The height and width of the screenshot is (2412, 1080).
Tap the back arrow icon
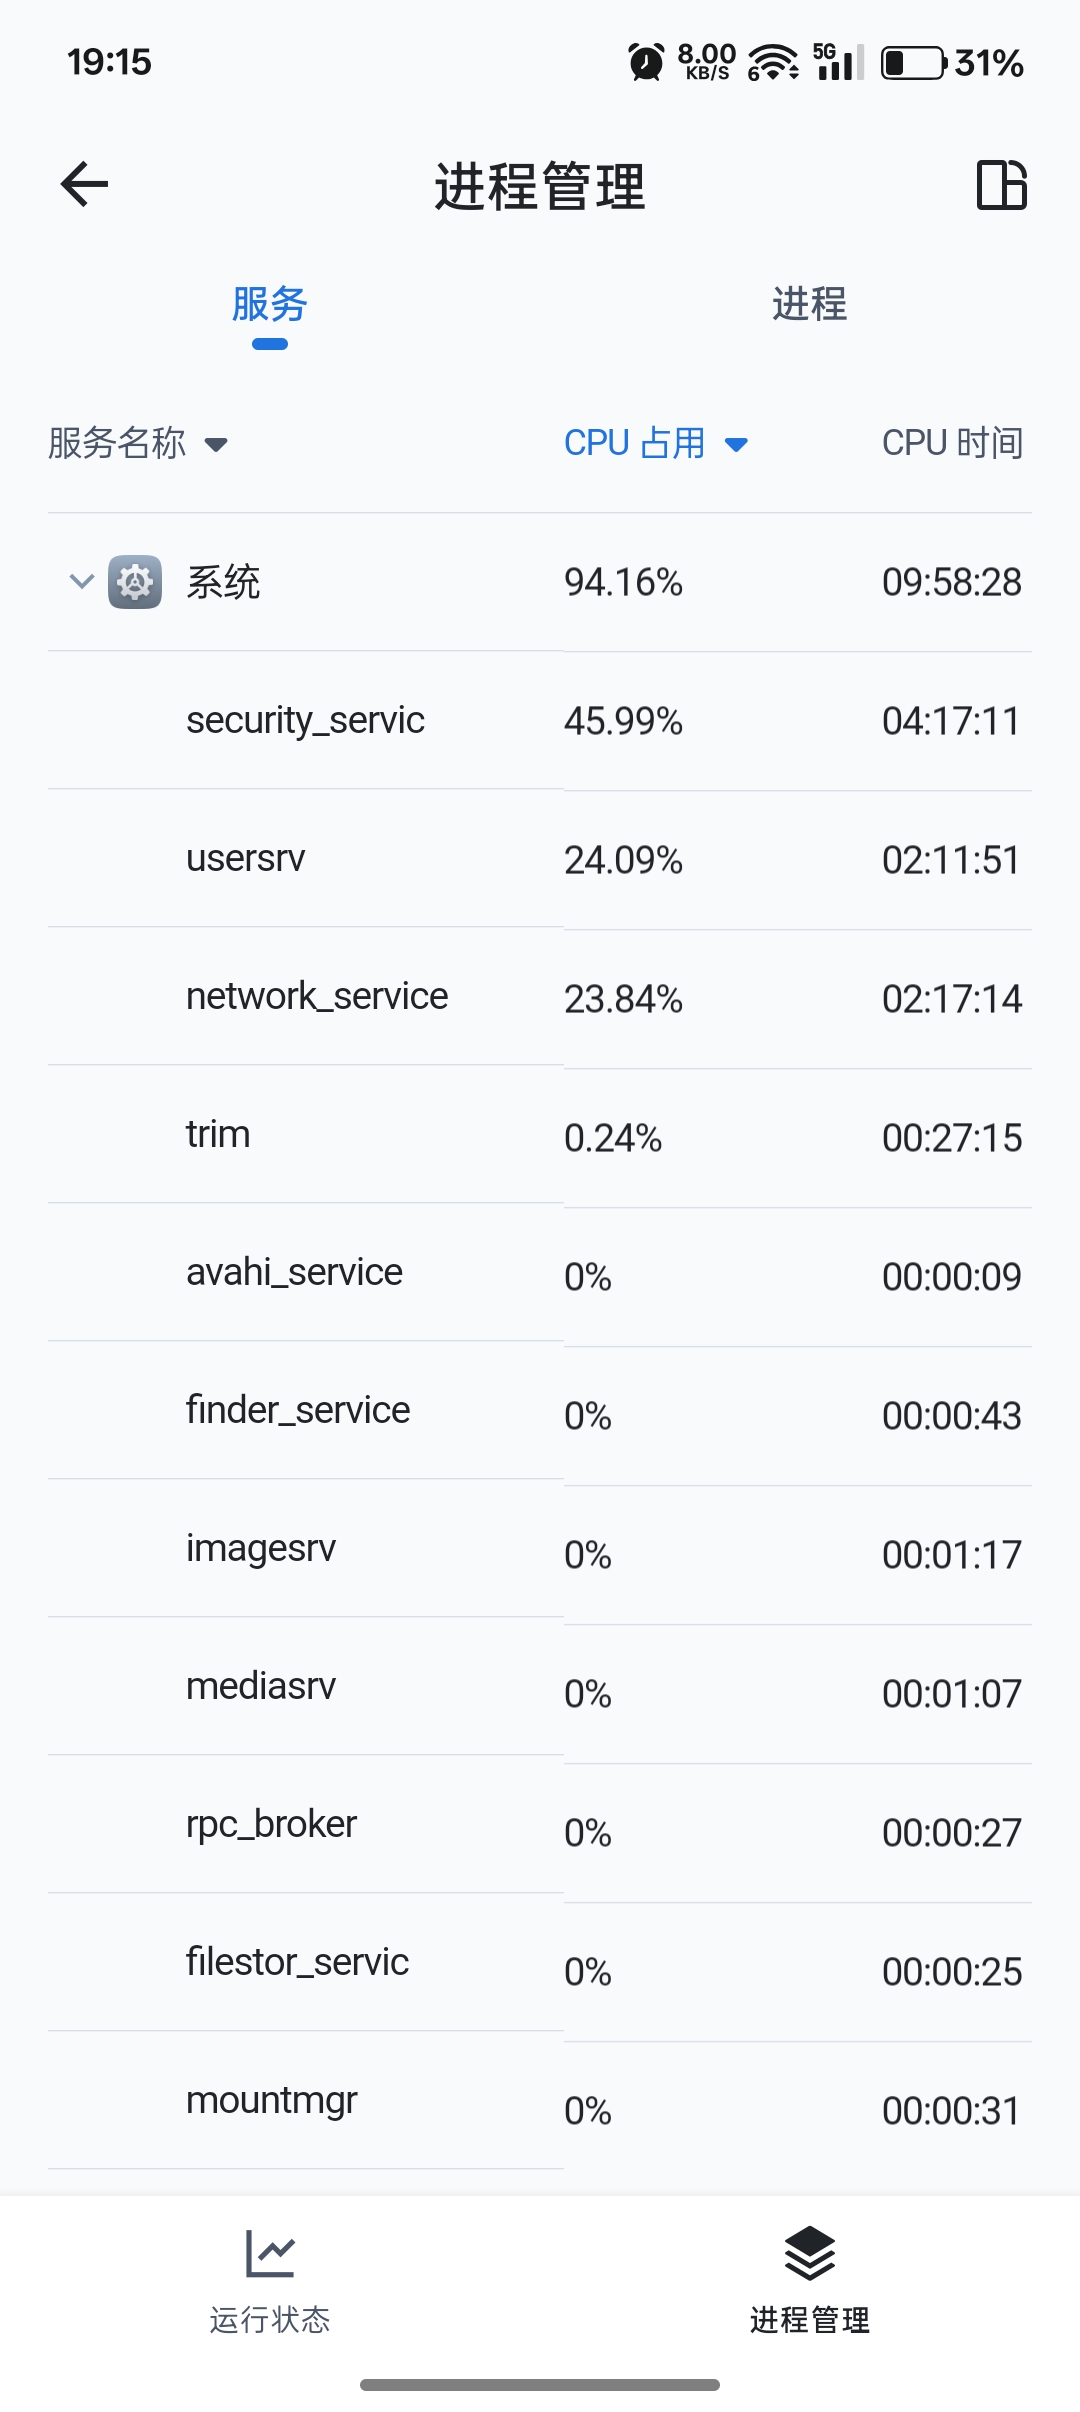[x=84, y=184]
